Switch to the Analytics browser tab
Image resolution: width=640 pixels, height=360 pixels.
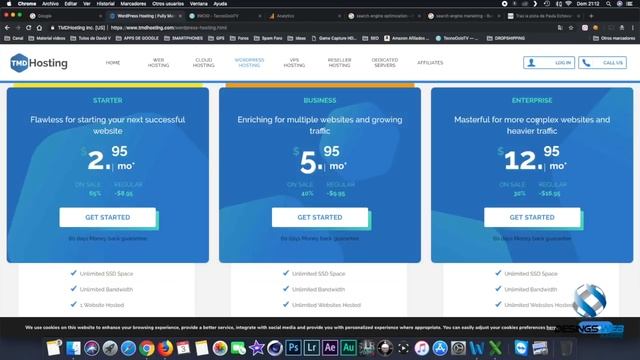pyautogui.click(x=303, y=16)
